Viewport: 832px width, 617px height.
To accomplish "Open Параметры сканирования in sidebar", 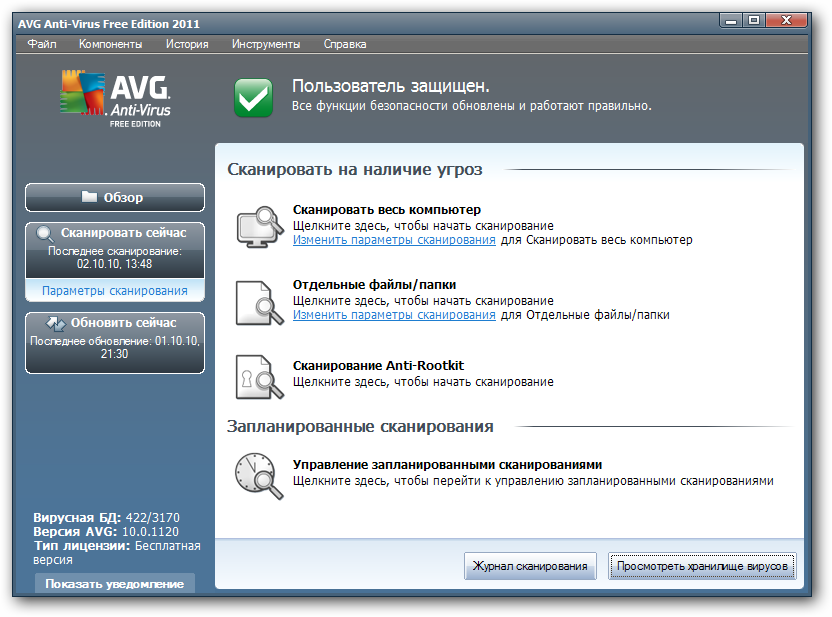I will pyautogui.click(x=115, y=291).
